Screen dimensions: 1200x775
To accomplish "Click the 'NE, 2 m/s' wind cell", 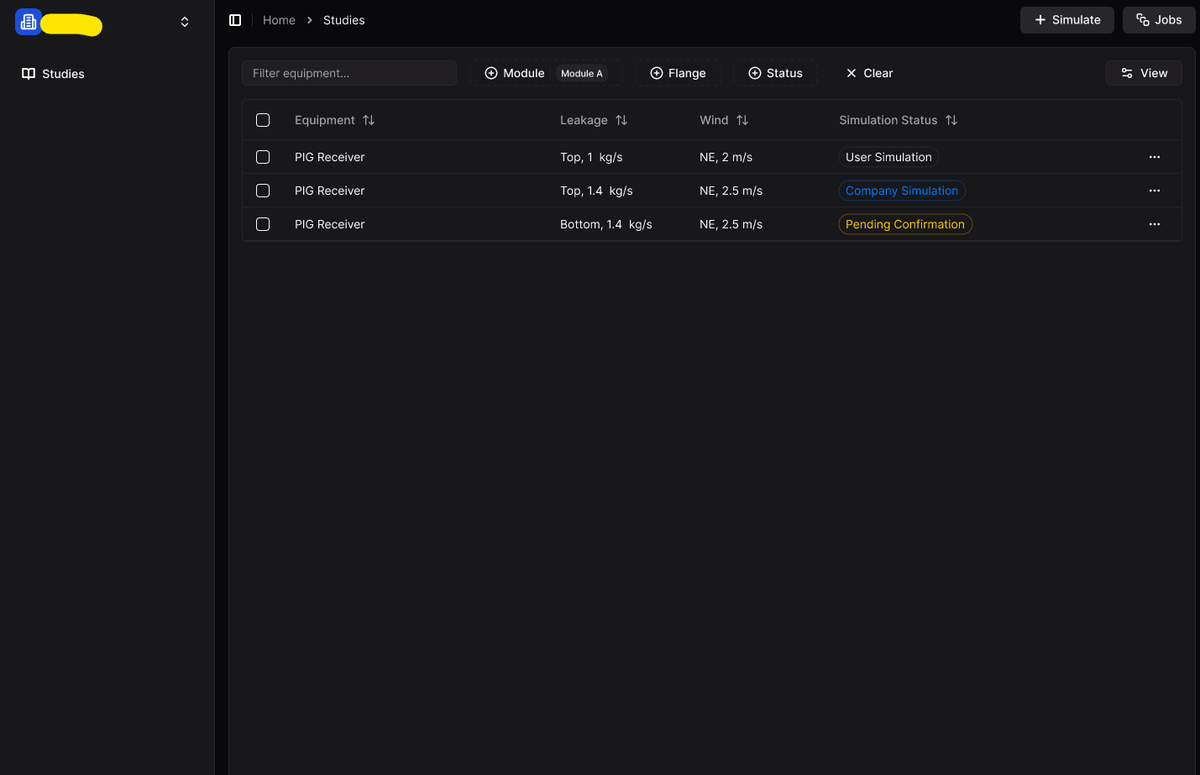I will point(726,157).
